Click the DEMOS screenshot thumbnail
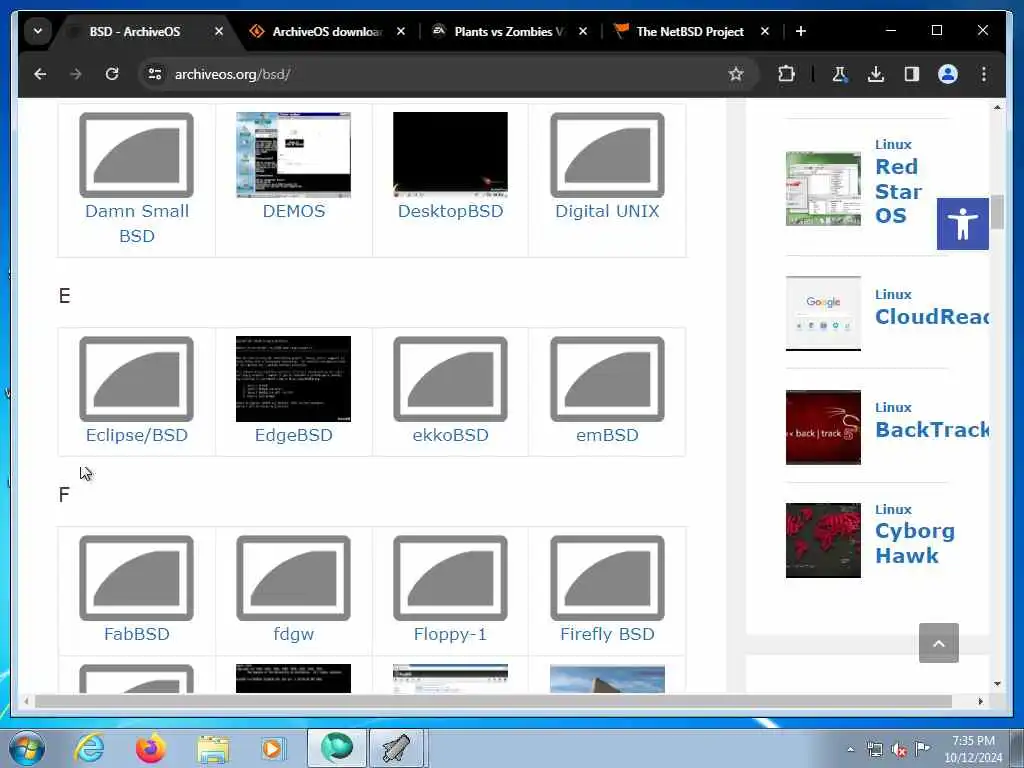The width and height of the screenshot is (1024, 768). pos(293,155)
